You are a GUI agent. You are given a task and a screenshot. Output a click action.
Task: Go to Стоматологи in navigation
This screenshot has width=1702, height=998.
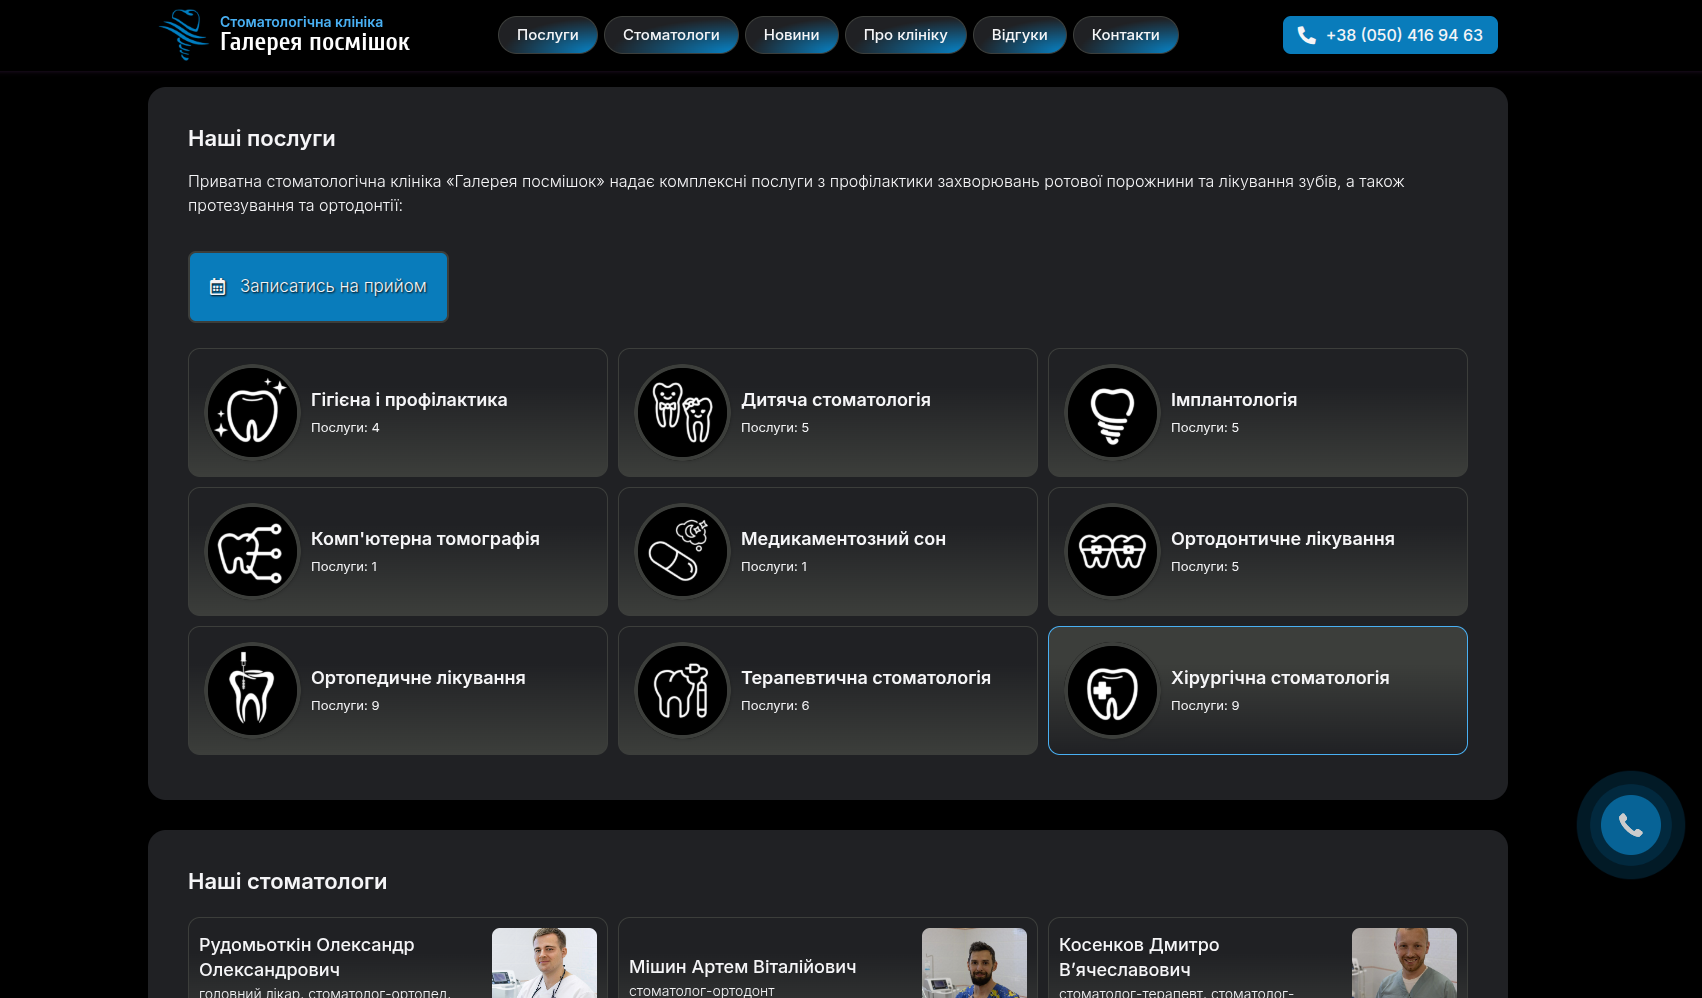coord(671,35)
